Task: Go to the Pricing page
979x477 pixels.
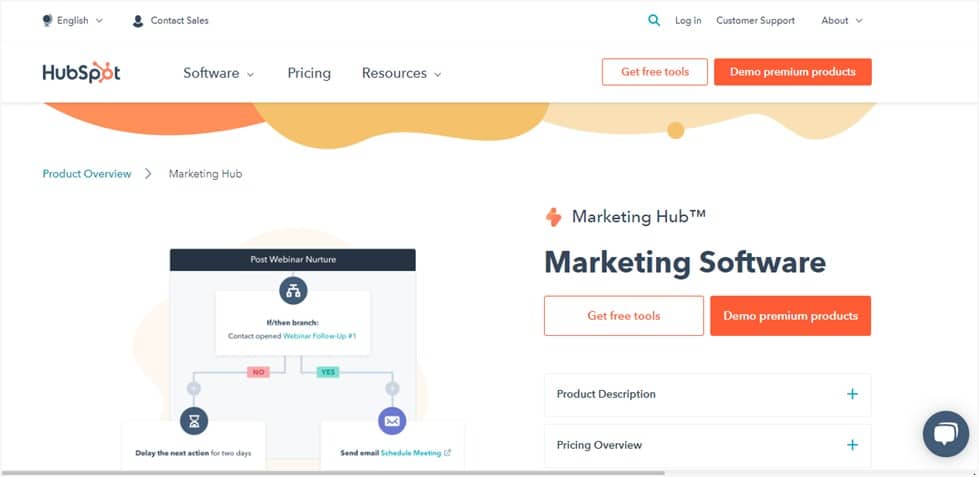Action: [x=308, y=73]
